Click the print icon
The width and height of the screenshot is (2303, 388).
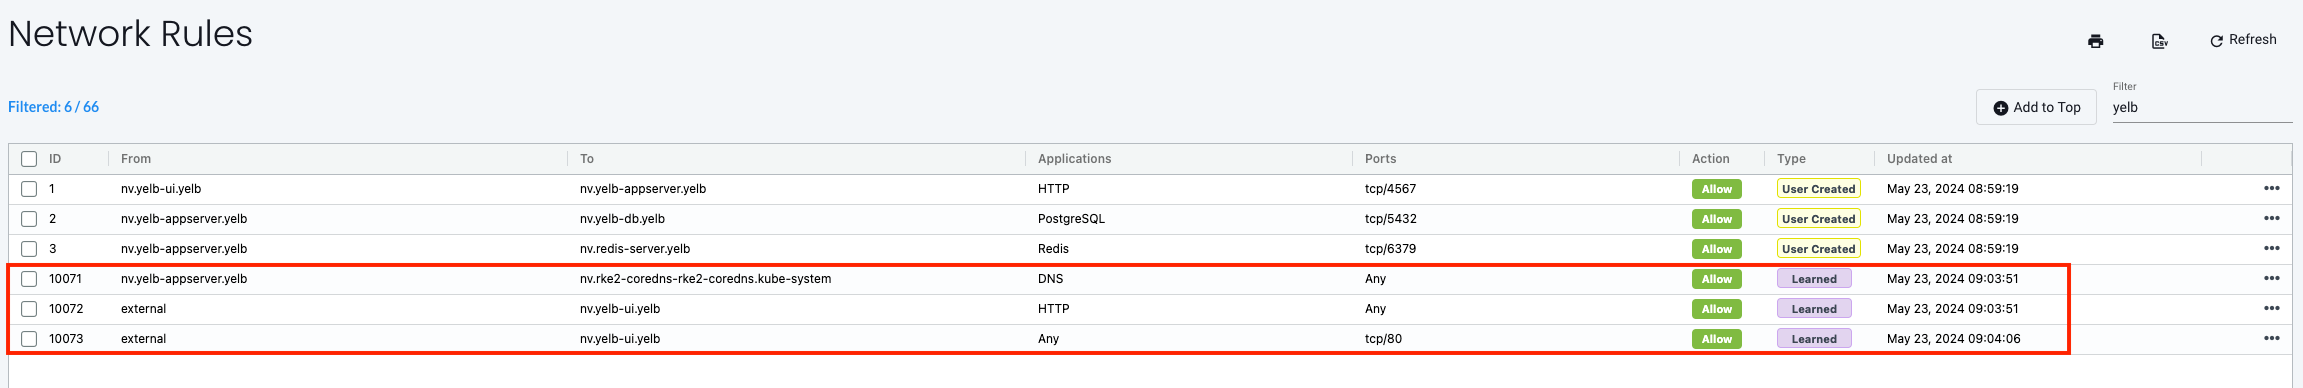click(x=2095, y=41)
